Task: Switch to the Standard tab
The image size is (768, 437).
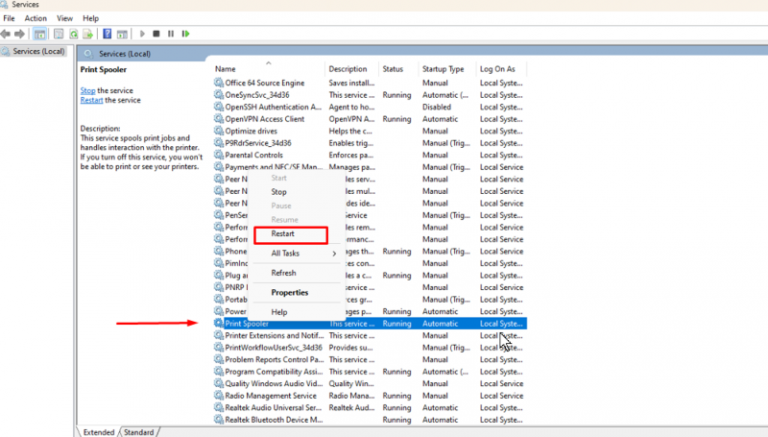Action: pos(139,432)
